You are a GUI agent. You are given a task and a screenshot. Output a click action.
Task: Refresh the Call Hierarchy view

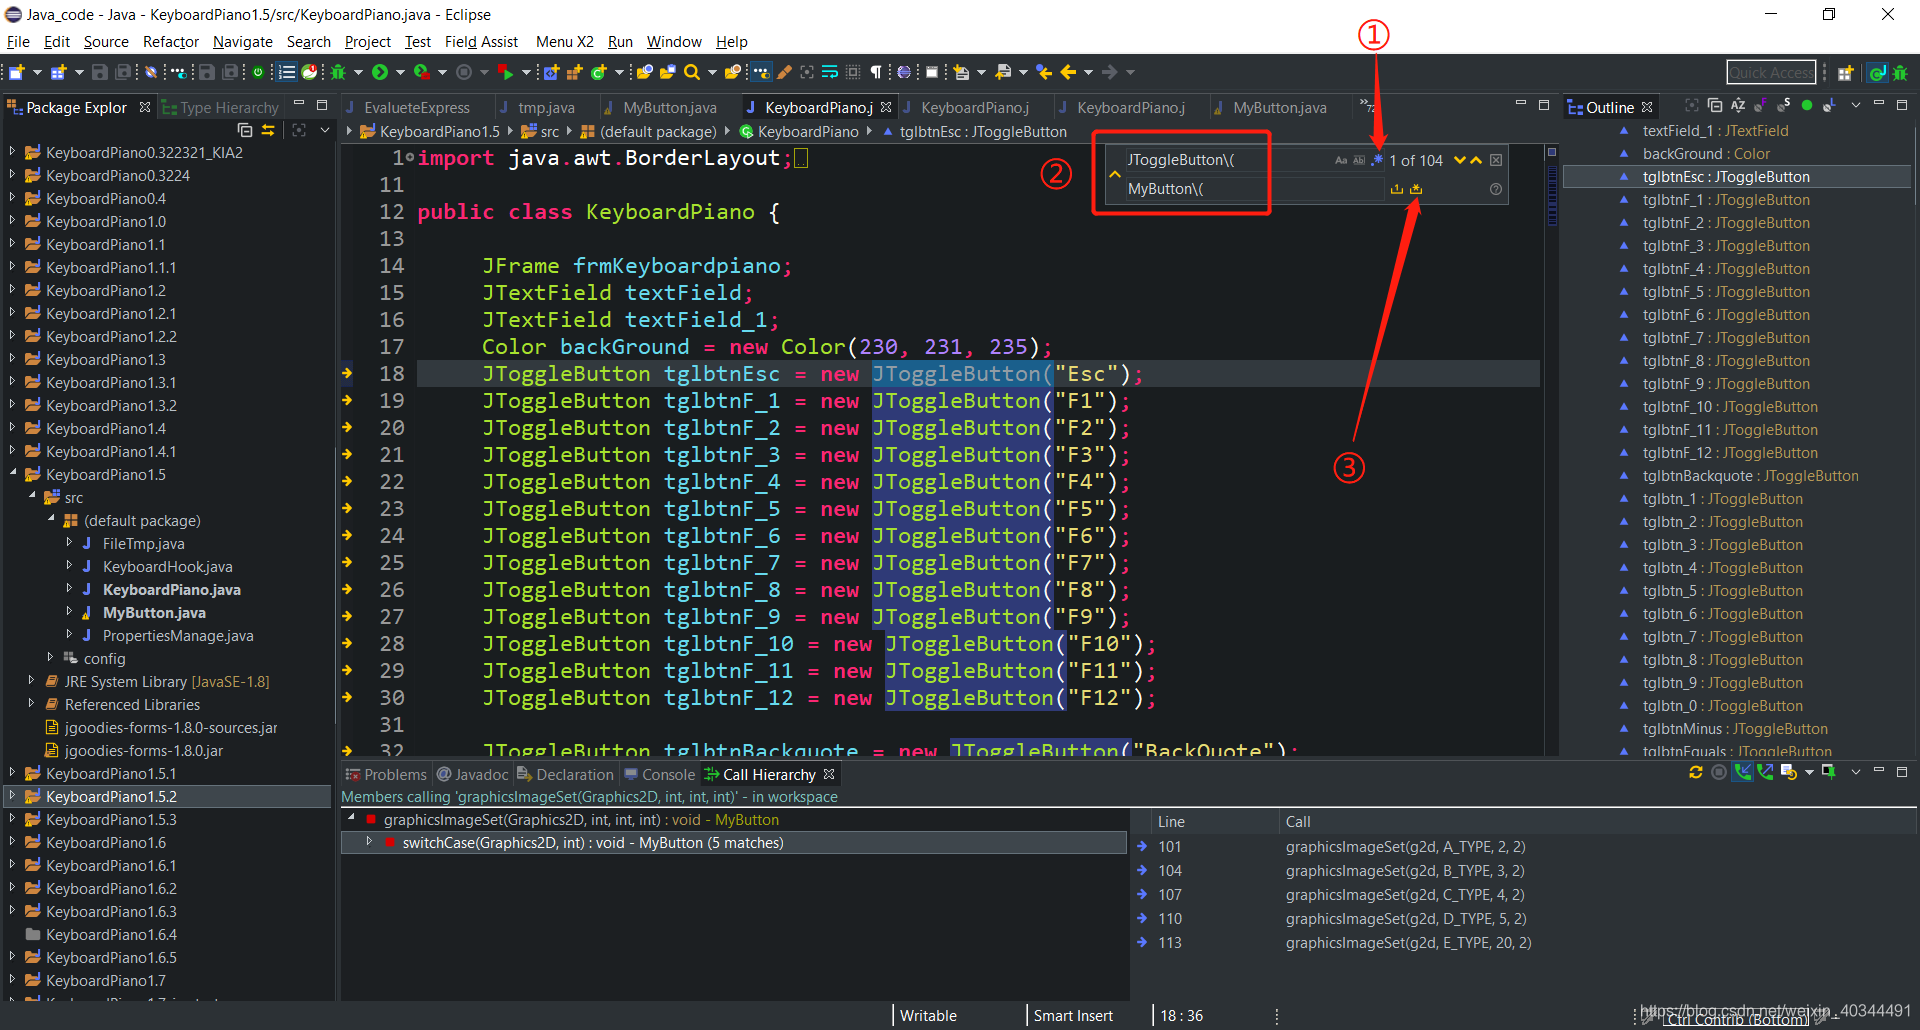(1695, 772)
